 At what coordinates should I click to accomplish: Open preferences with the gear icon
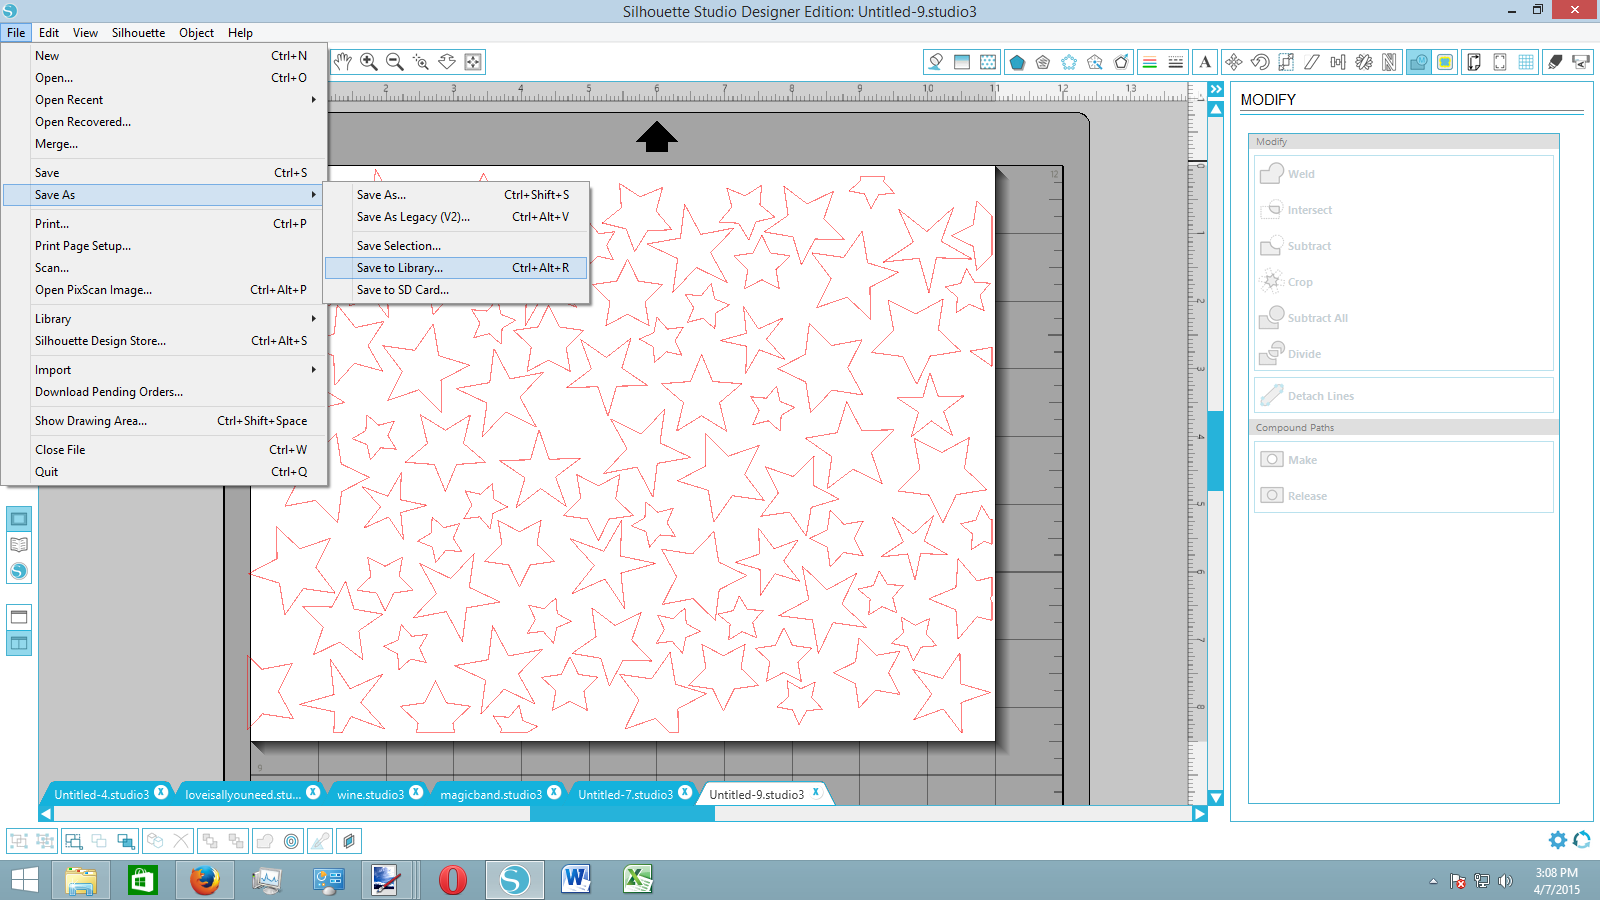(x=1558, y=840)
